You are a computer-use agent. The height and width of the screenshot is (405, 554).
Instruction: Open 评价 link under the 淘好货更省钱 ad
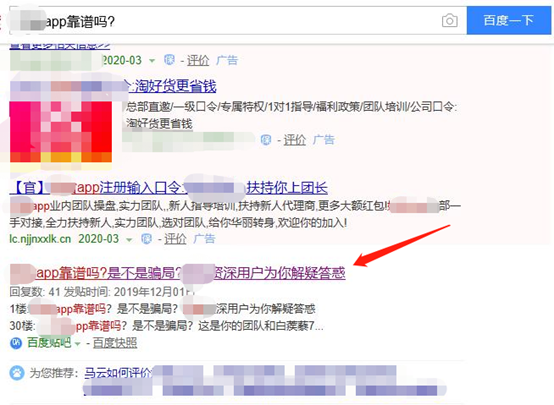click(294, 140)
